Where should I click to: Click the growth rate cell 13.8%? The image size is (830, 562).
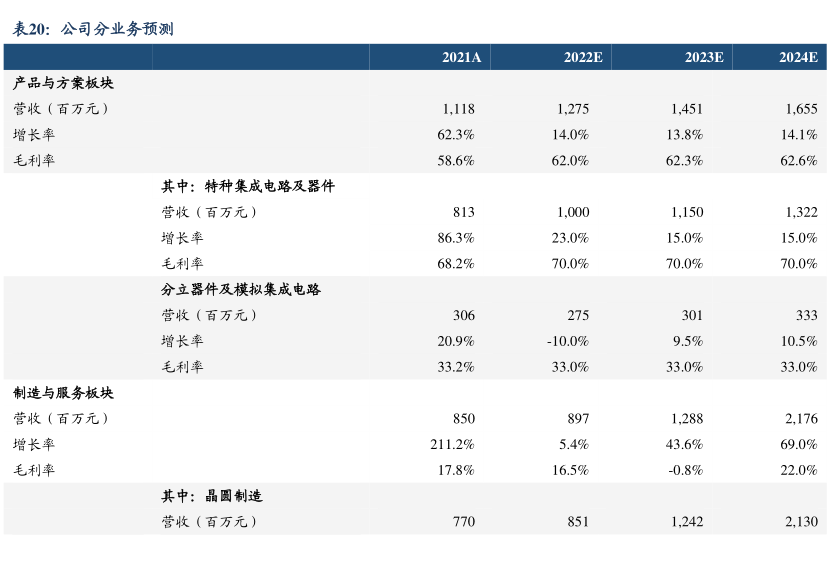684,135
